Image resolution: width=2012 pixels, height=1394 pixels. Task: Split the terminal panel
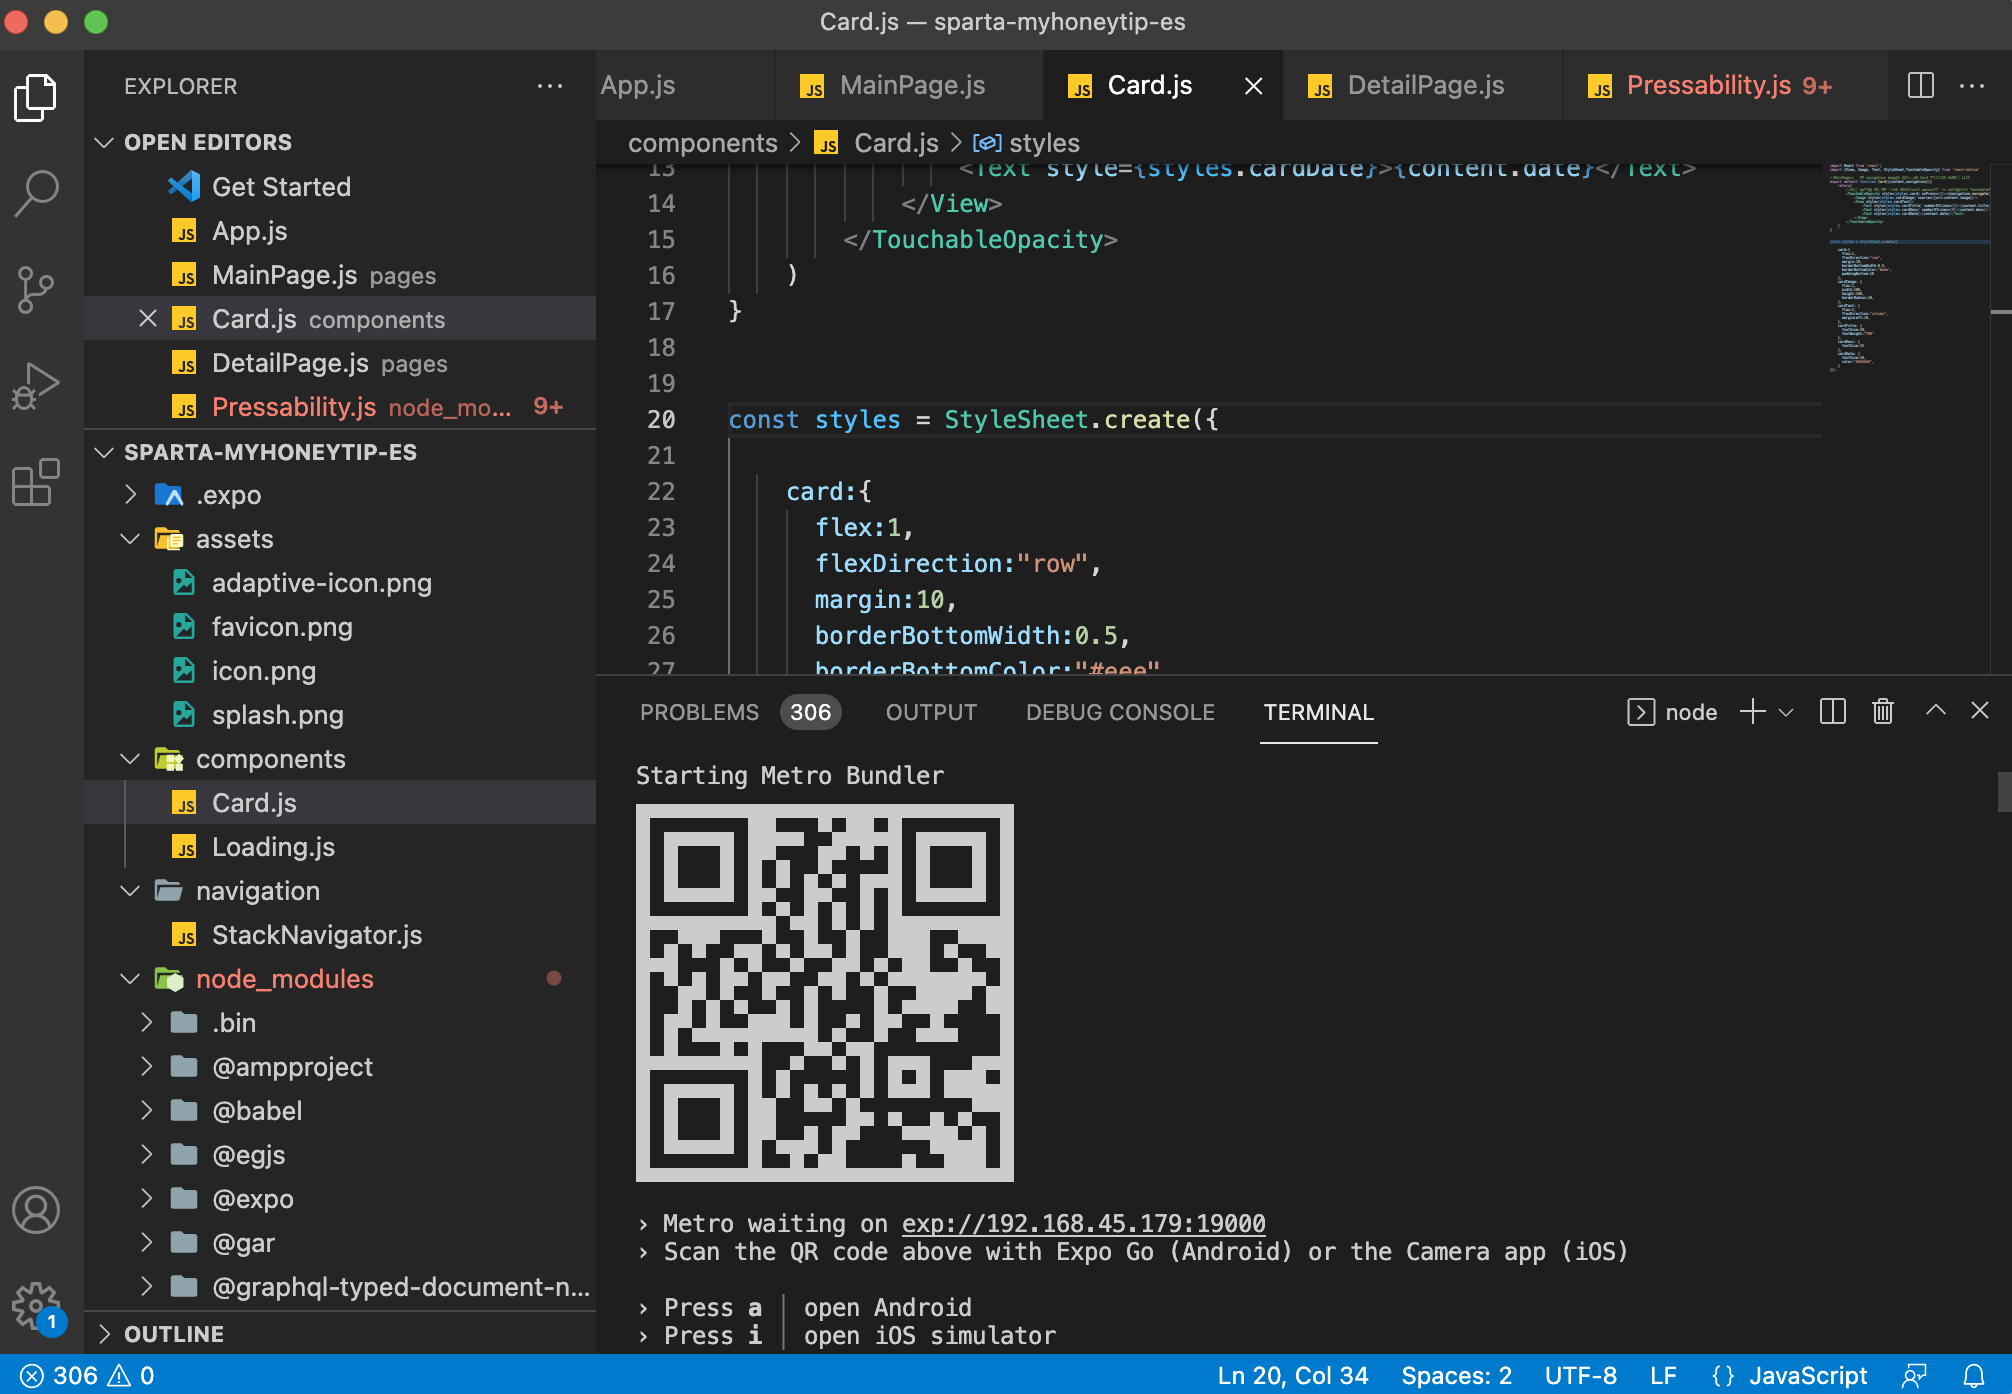pyautogui.click(x=1833, y=711)
